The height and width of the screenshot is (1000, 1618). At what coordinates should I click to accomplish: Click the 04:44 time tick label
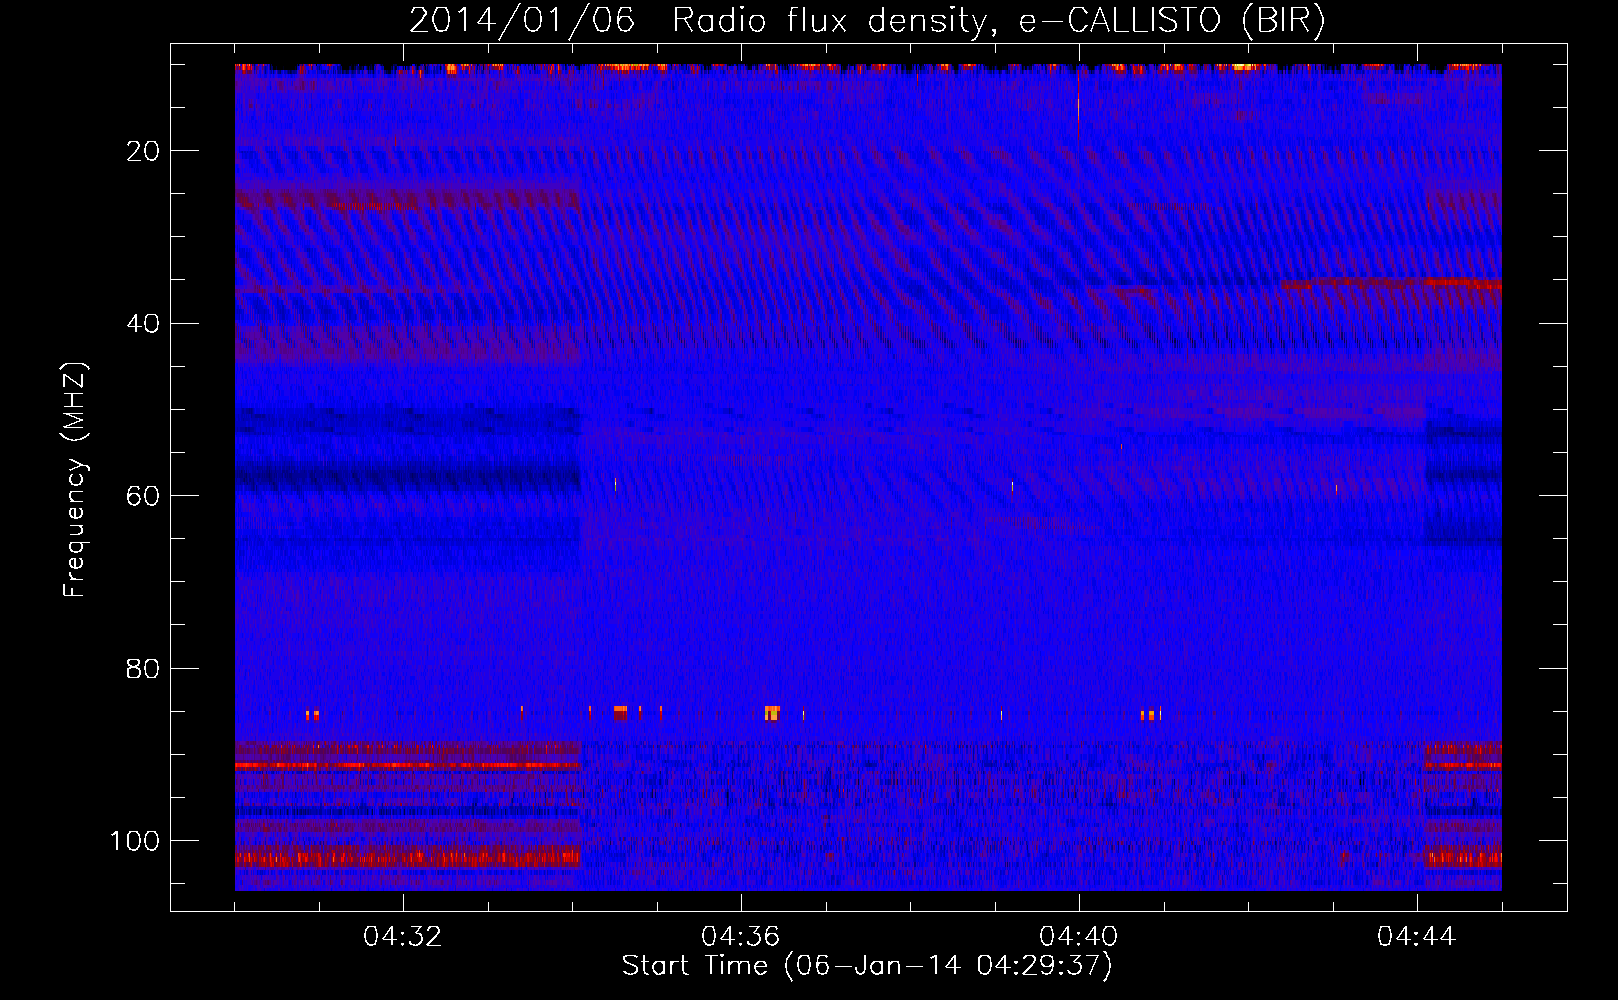(x=1417, y=937)
